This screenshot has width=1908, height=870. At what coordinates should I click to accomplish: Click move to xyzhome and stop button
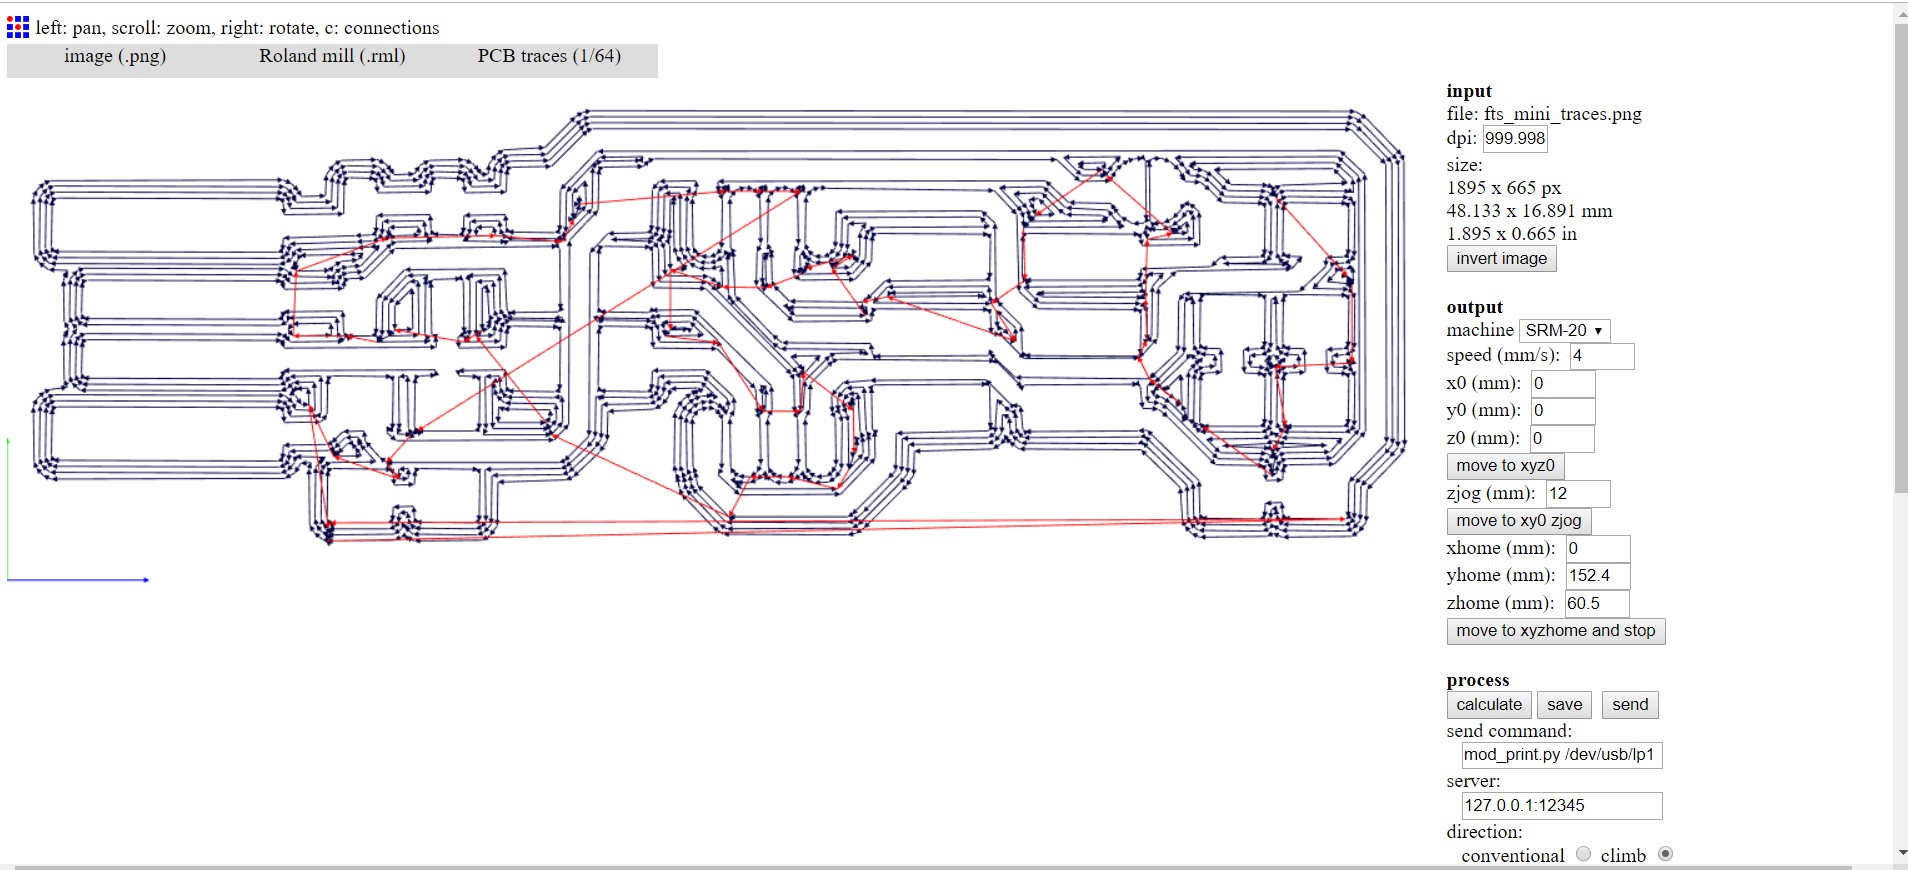(1555, 631)
